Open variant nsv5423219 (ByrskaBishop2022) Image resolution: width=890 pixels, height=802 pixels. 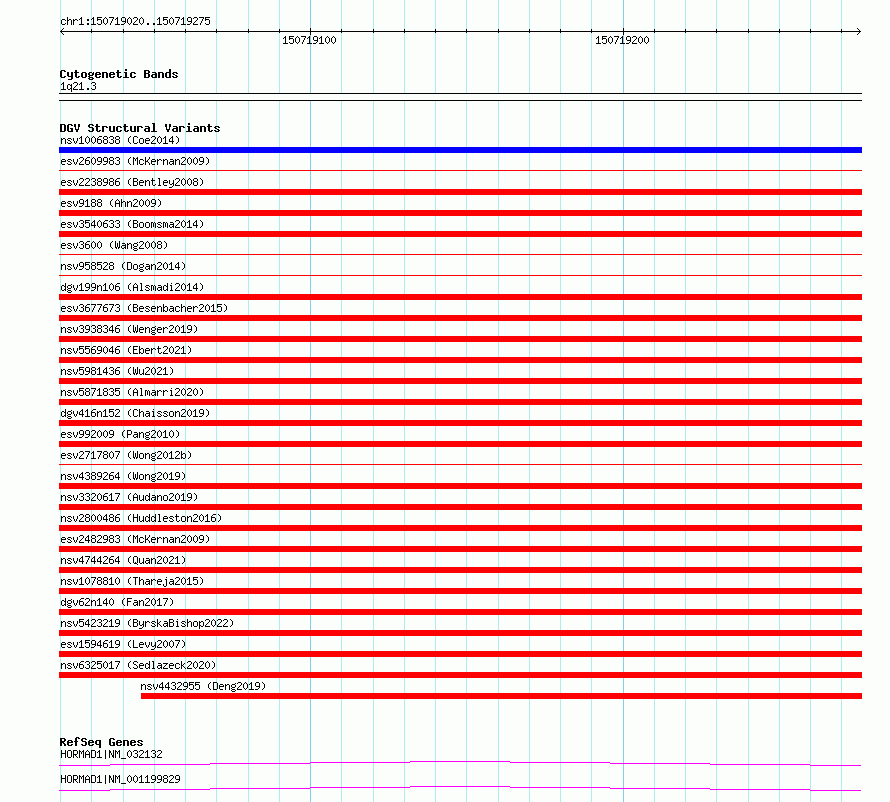(147, 623)
